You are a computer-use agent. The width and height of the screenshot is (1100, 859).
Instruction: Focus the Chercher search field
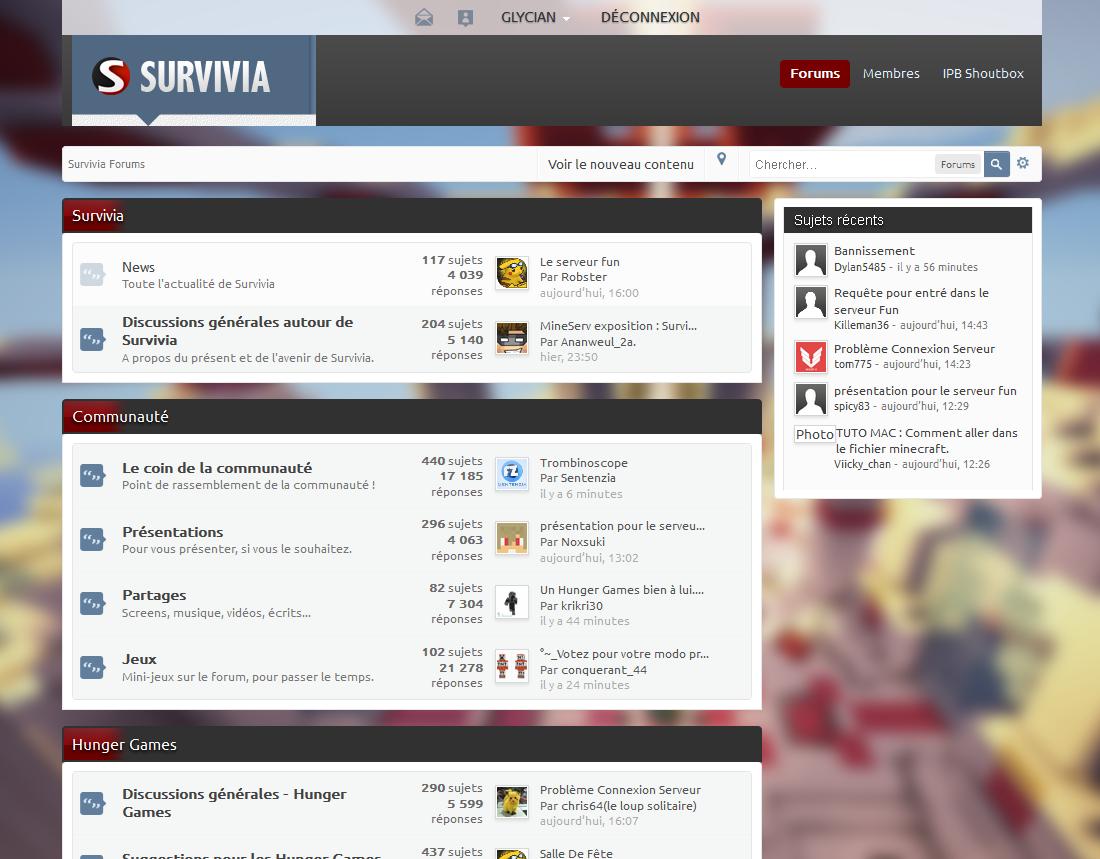pos(840,164)
